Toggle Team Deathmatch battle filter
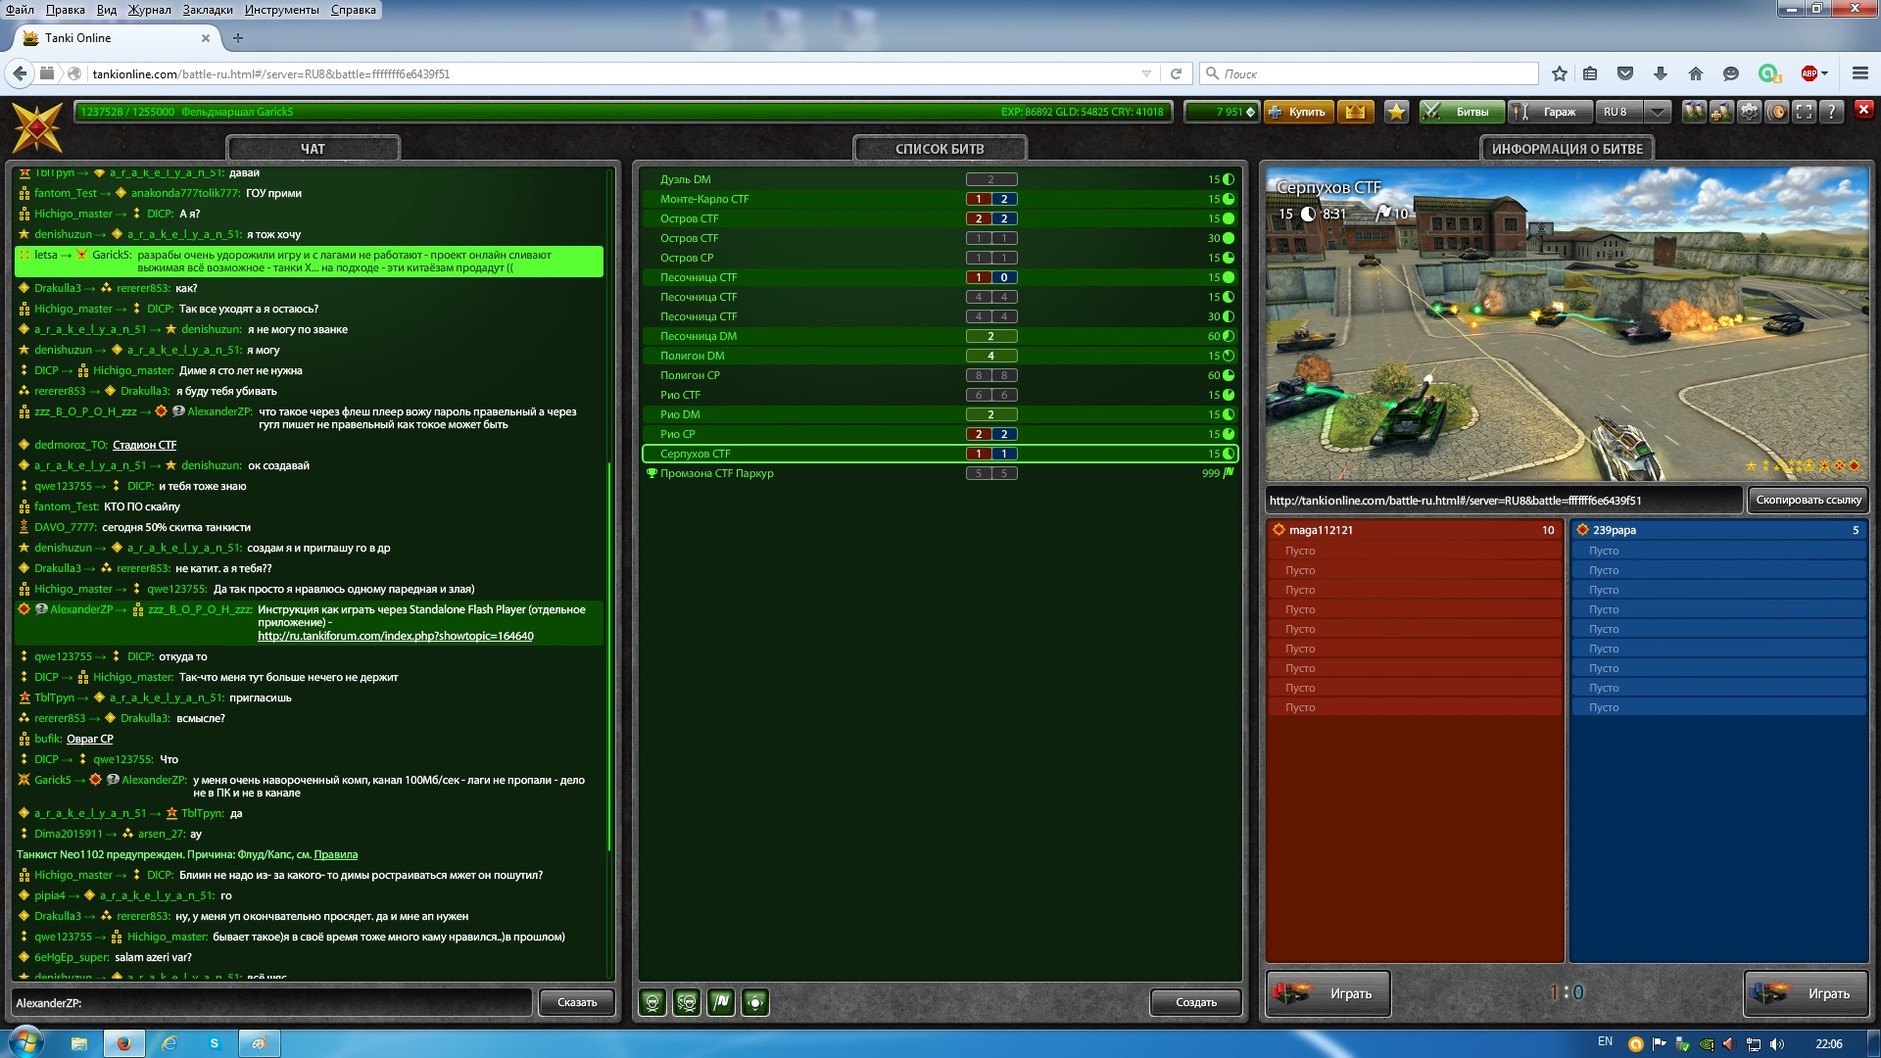Image resolution: width=1881 pixels, height=1058 pixels. click(687, 1002)
